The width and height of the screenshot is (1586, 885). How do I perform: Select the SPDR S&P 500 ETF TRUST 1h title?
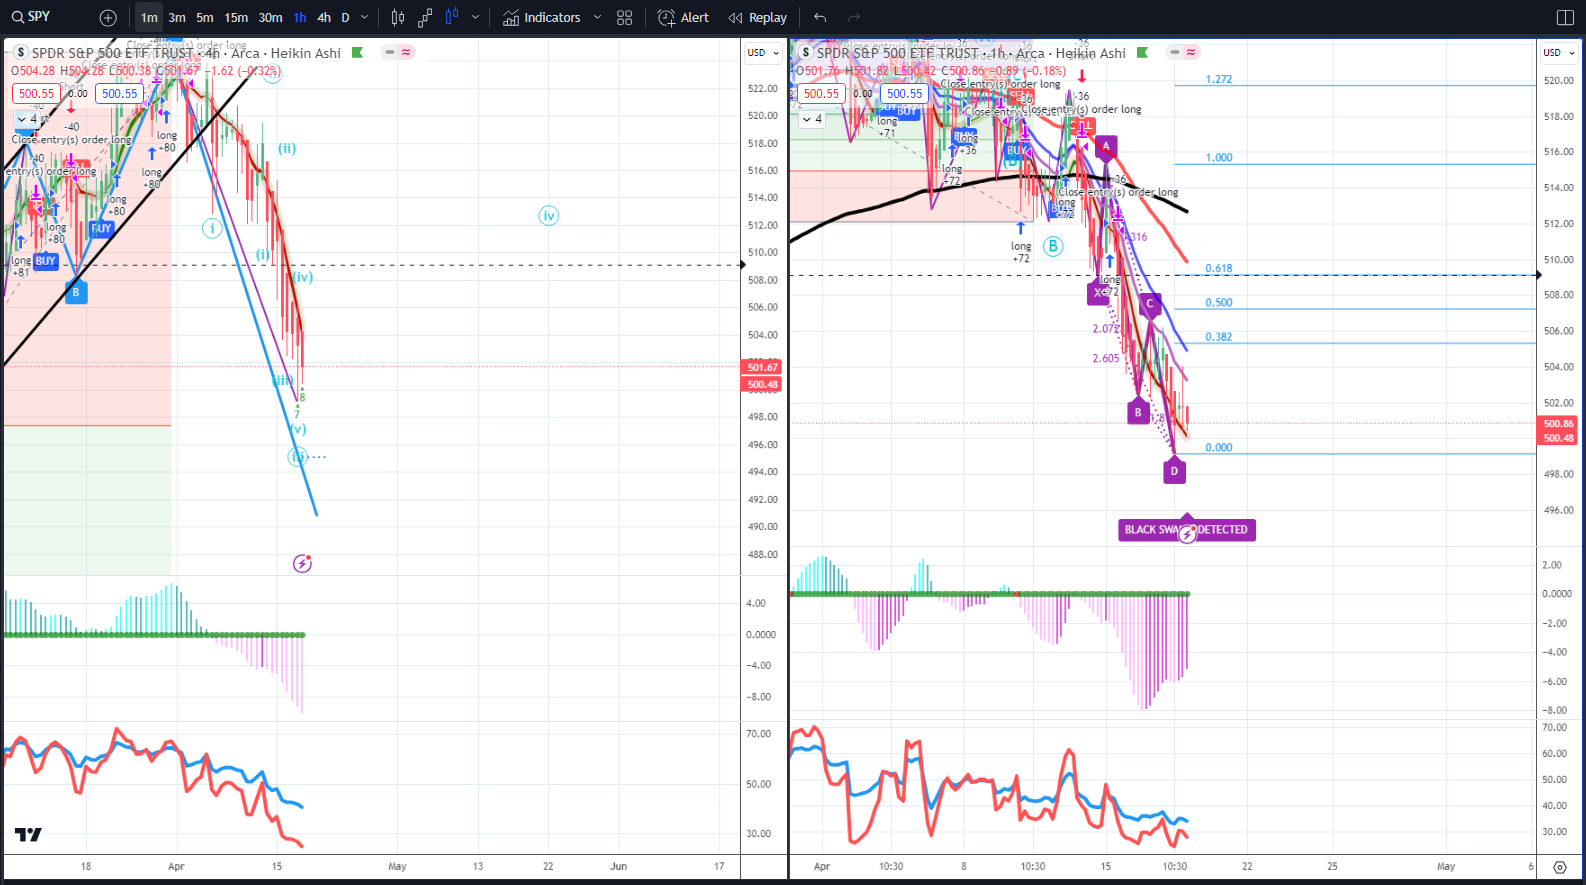pyautogui.click(x=971, y=53)
